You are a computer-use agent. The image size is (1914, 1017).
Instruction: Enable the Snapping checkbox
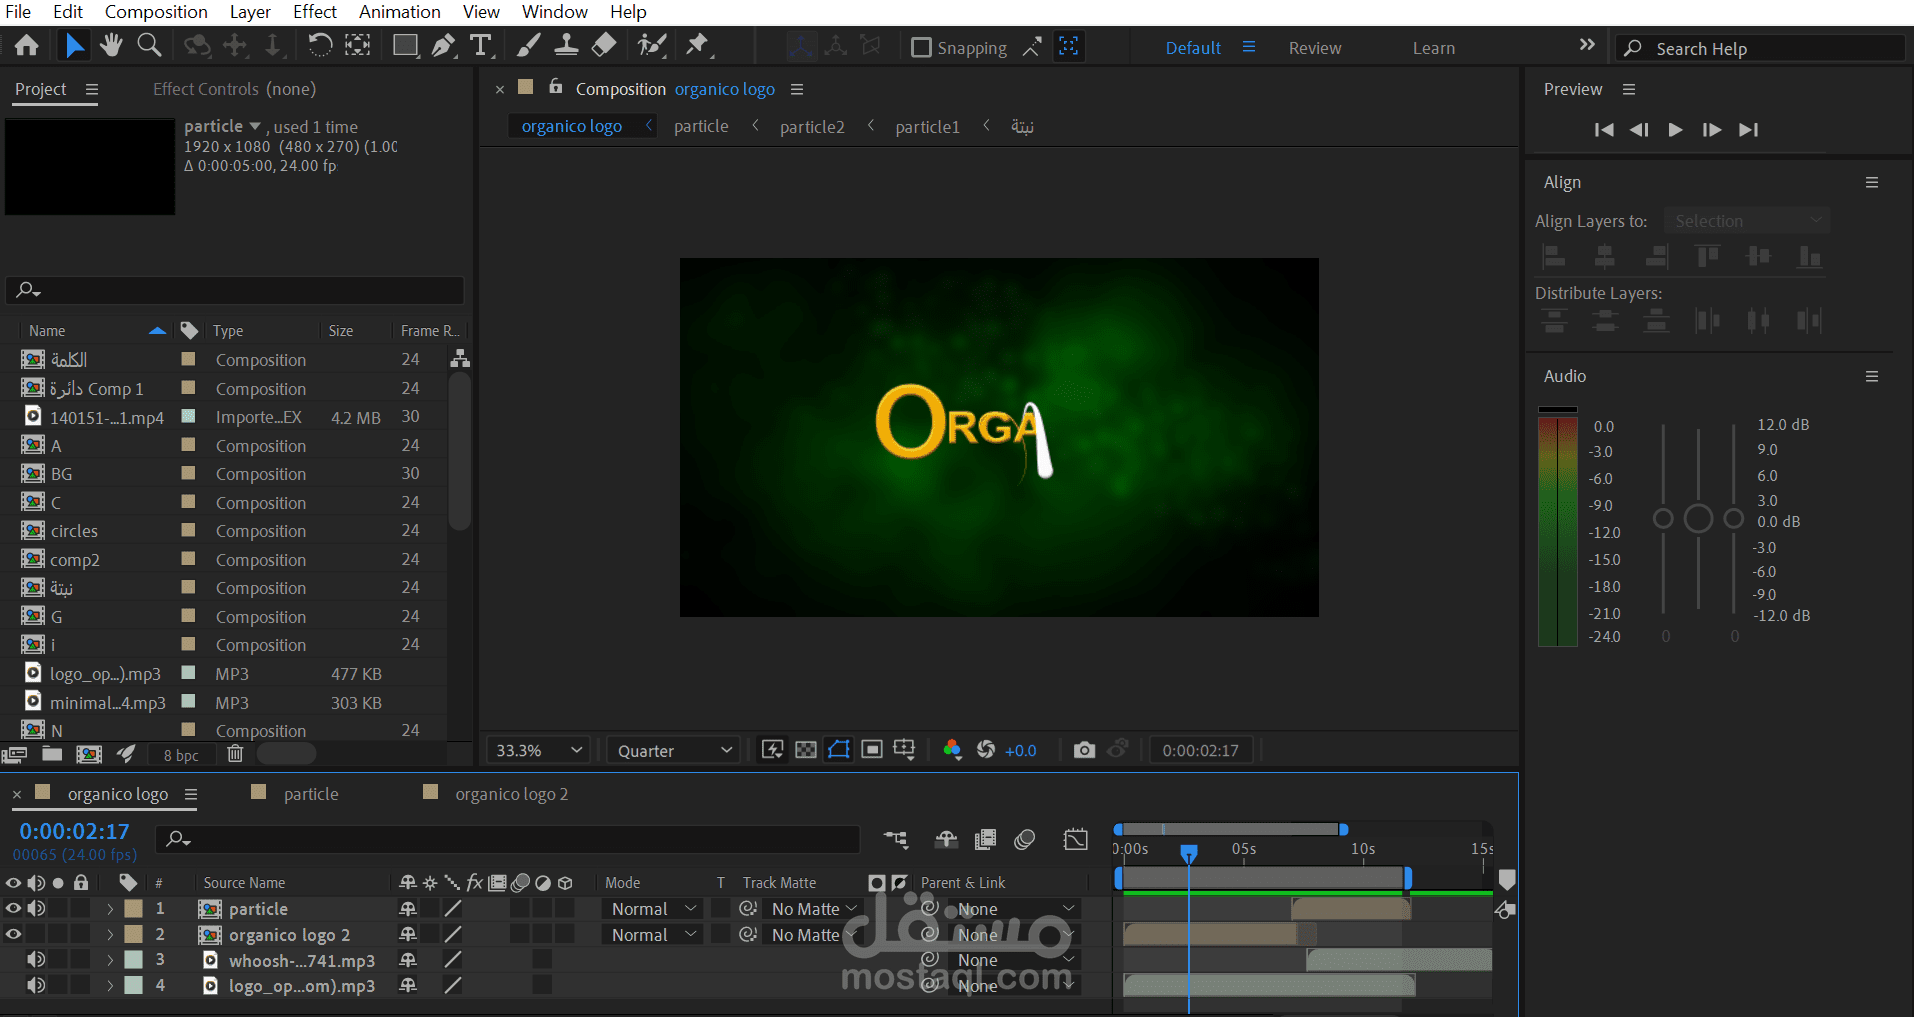(x=921, y=48)
